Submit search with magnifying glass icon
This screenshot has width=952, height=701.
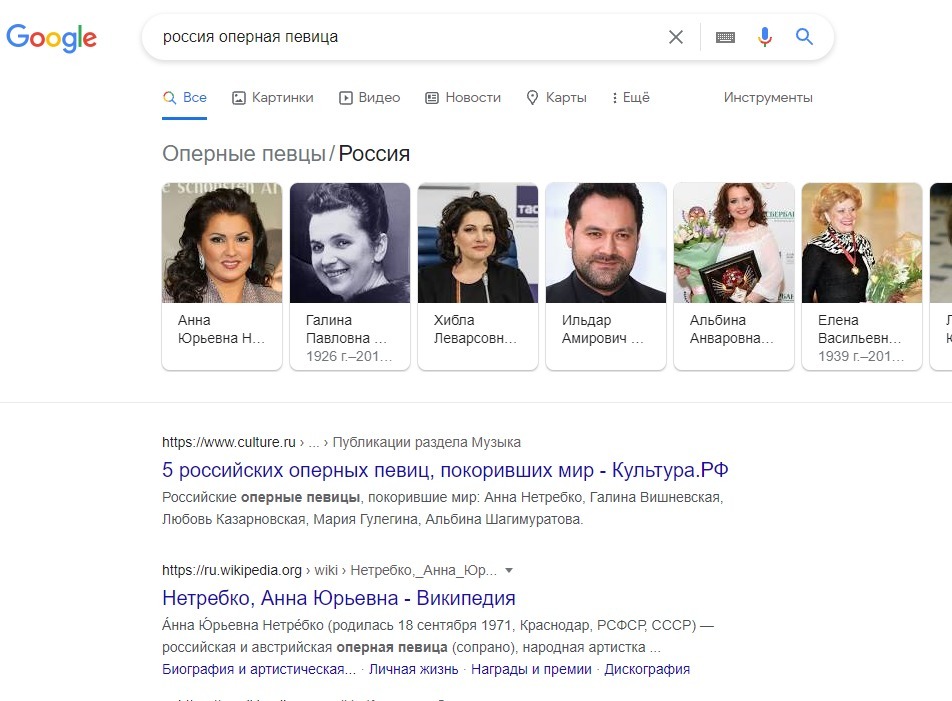pyautogui.click(x=804, y=37)
